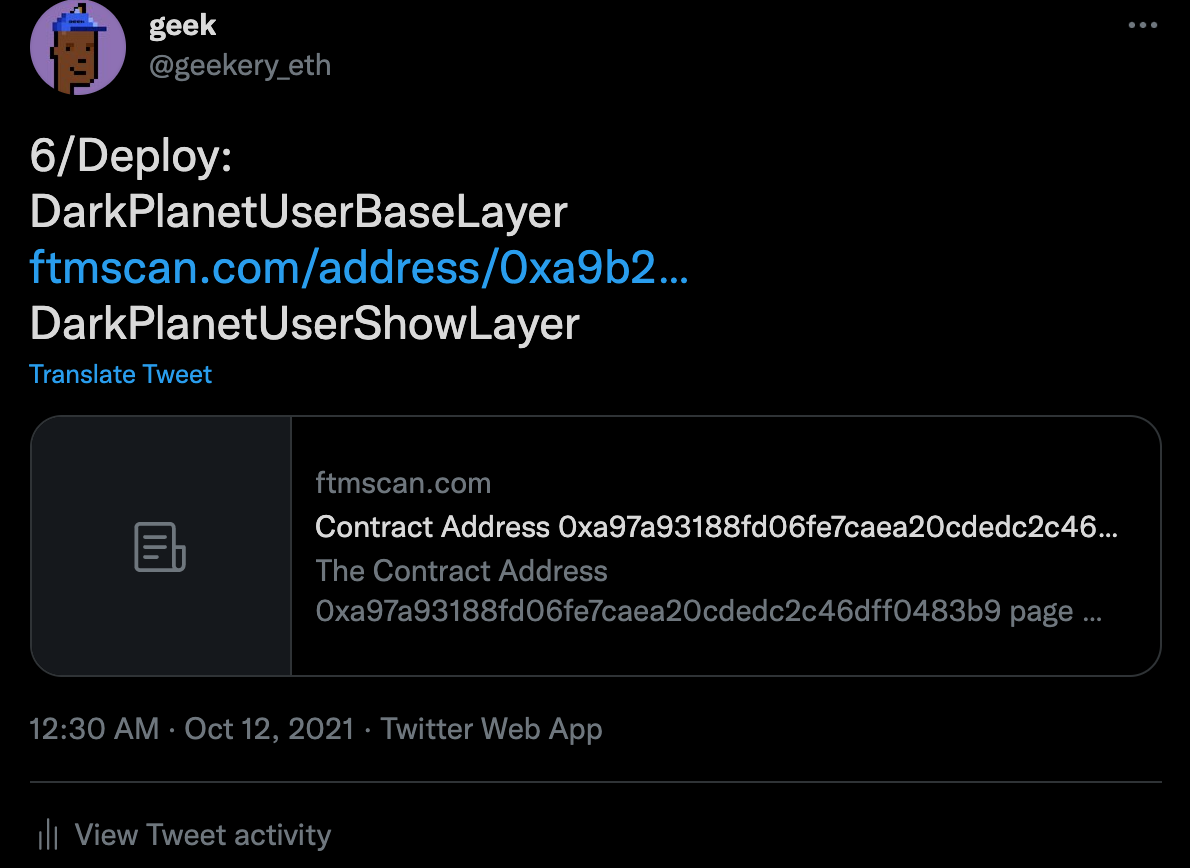Click Translate Tweet
The image size is (1190, 868).
click(121, 374)
